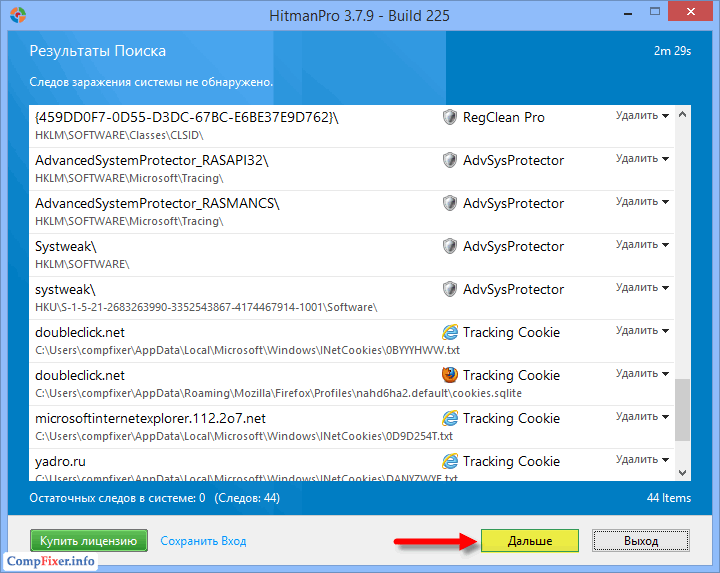Image resolution: width=720 pixels, height=573 pixels.
Task: Click shield icon in systweak\ HKU row
Action: click(450, 289)
